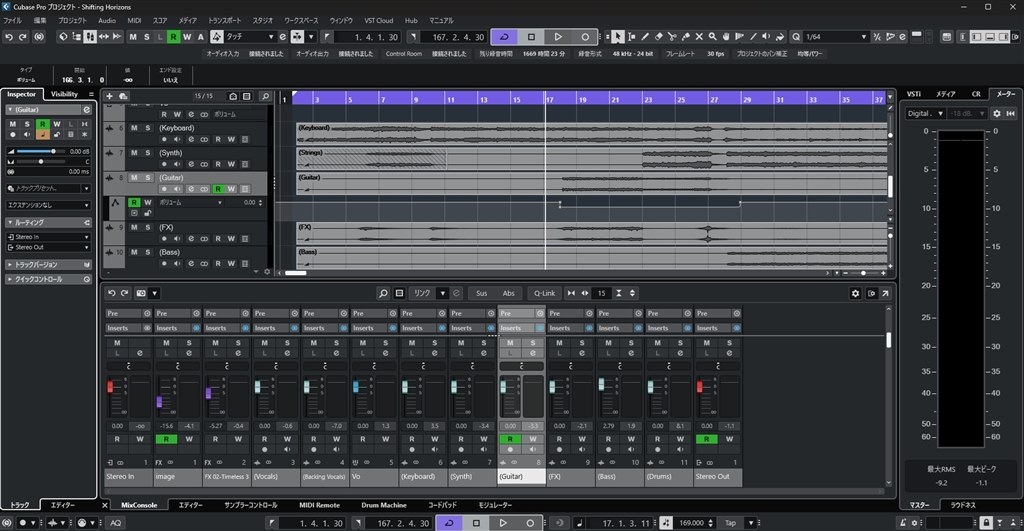Click the Play button in the top transport
The height and width of the screenshot is (531, 1024).
tap(558, 37)
